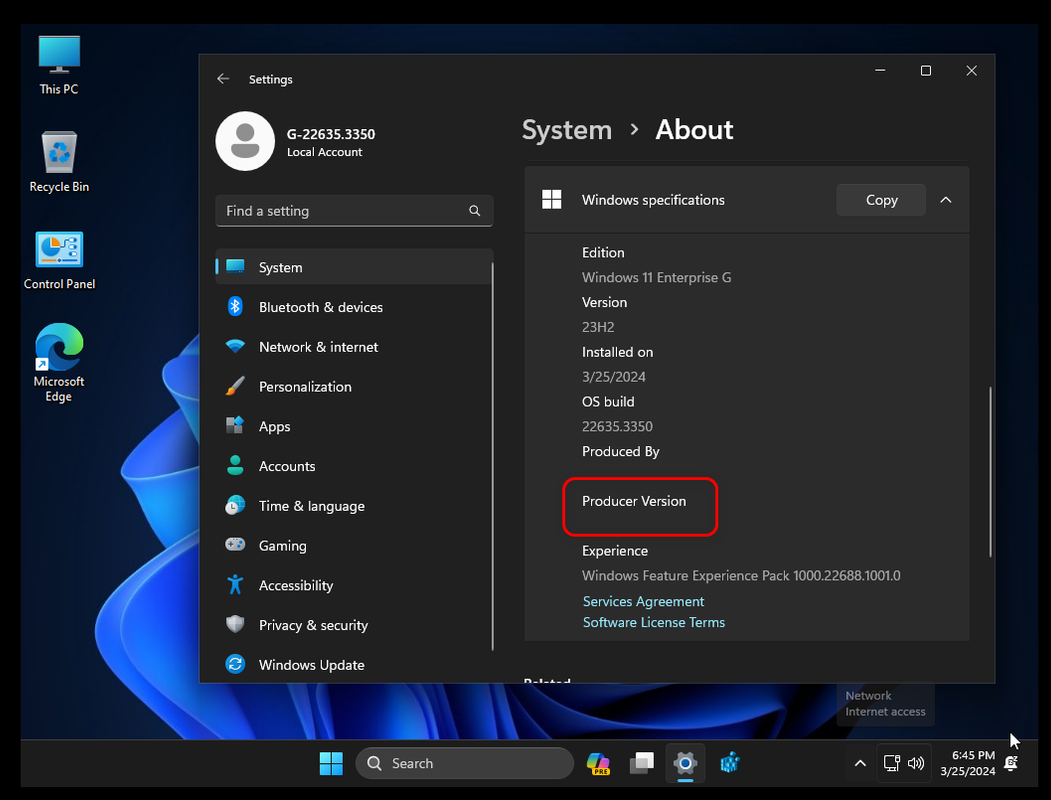Click the search magnifier in Find a setting

pos(475,211)
